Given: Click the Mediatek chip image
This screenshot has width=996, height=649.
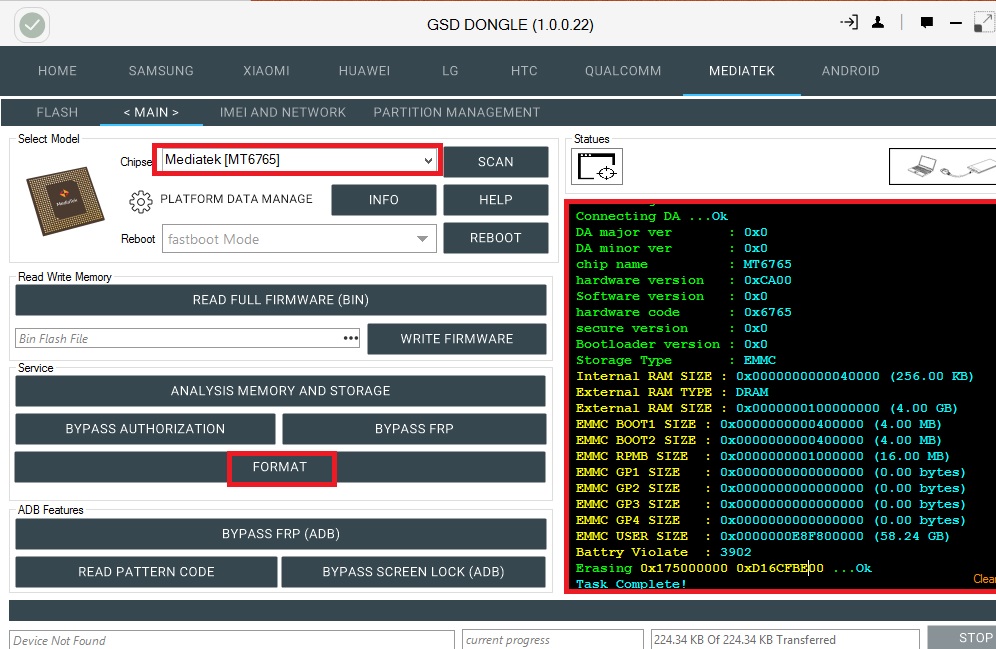Looking at the screenshot, I should (x=65, y=201).
